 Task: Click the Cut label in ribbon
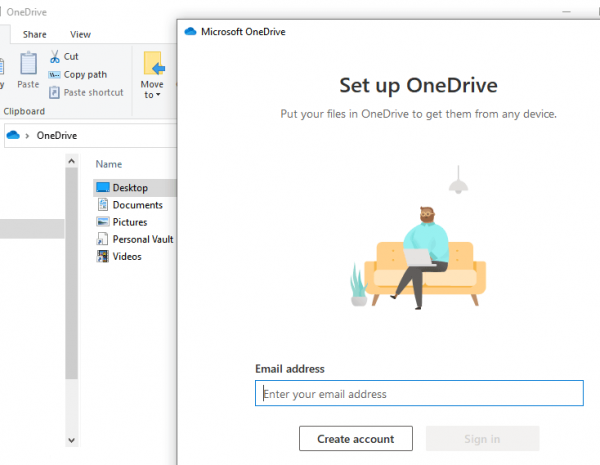click(71, 56)
